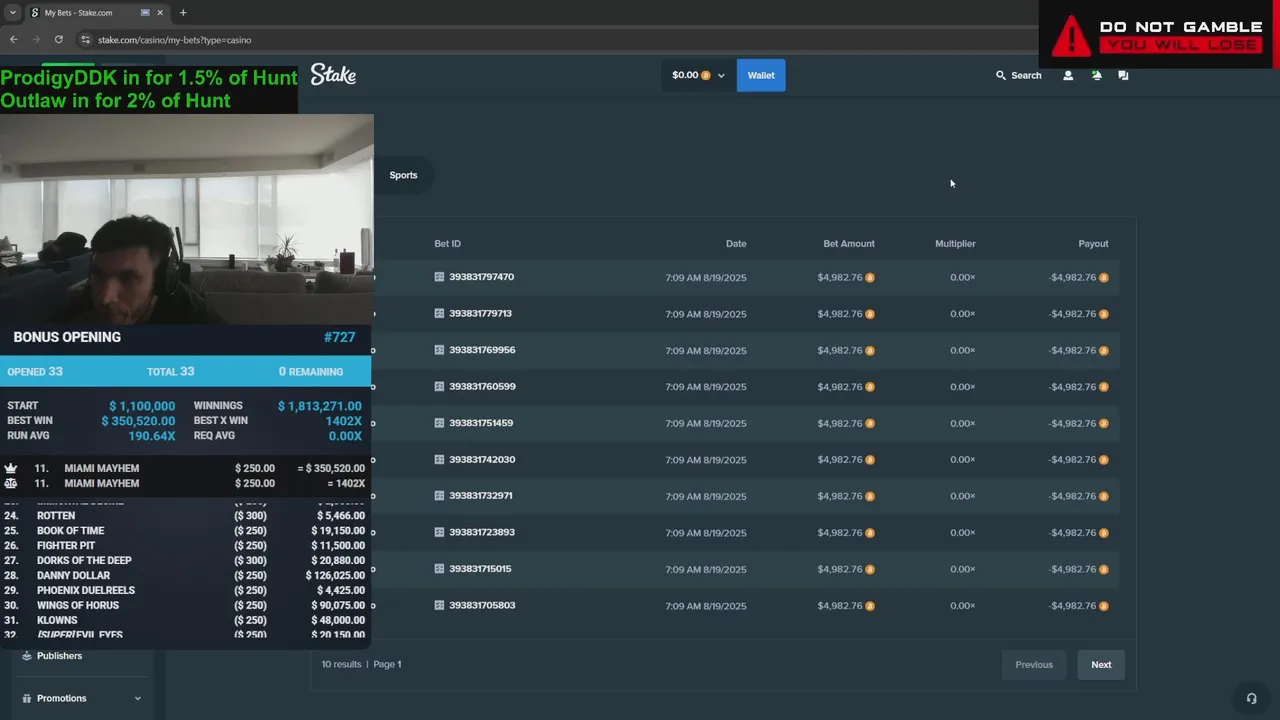Go back with browser back arrow

click(x=14, y=40)
